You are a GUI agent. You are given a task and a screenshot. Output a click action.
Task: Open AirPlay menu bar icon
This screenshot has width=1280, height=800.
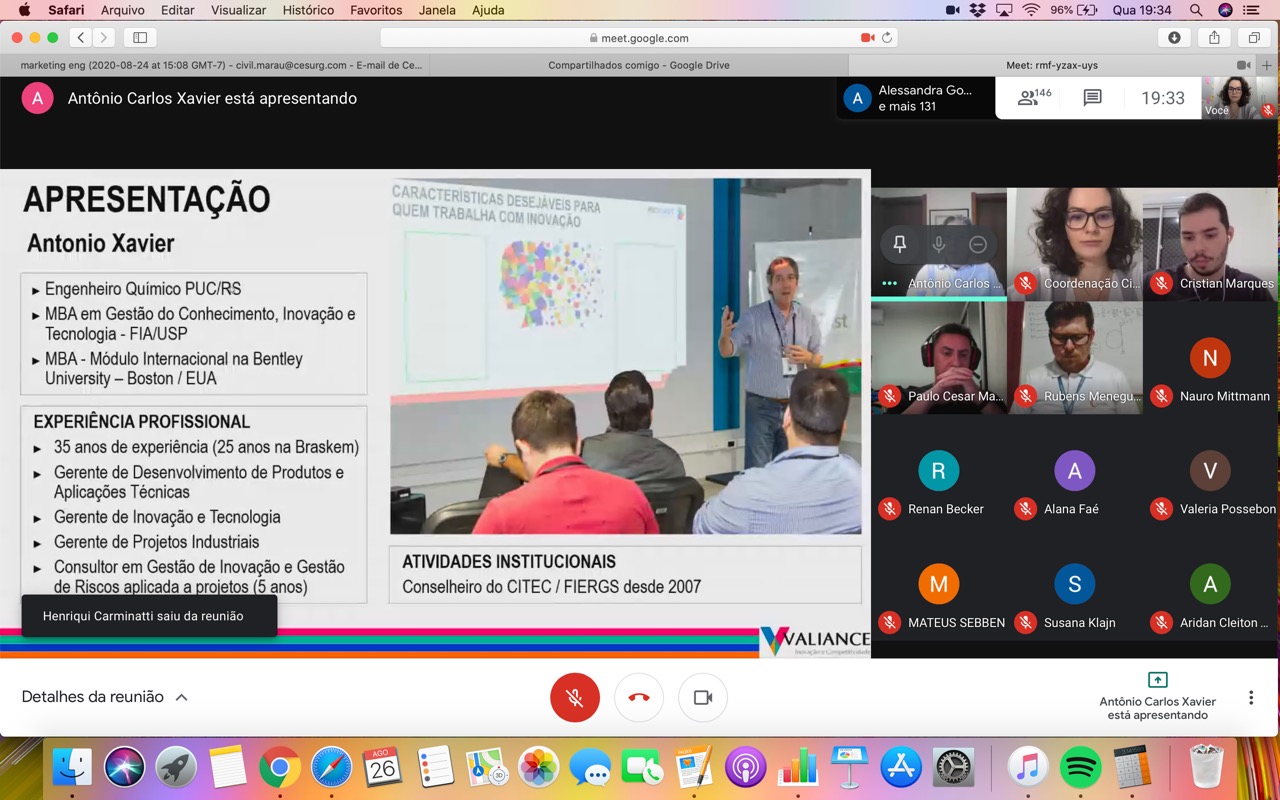point(1004,10)
